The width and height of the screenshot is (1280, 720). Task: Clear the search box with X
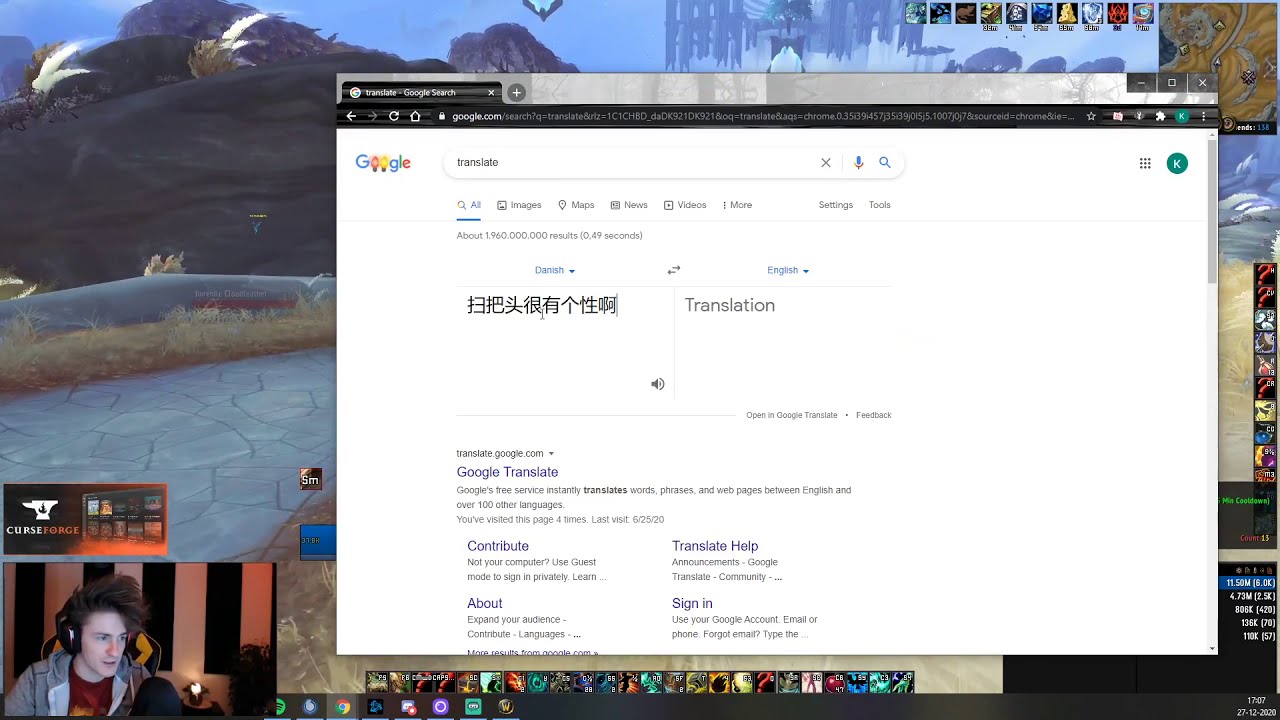tap(826, 162)
